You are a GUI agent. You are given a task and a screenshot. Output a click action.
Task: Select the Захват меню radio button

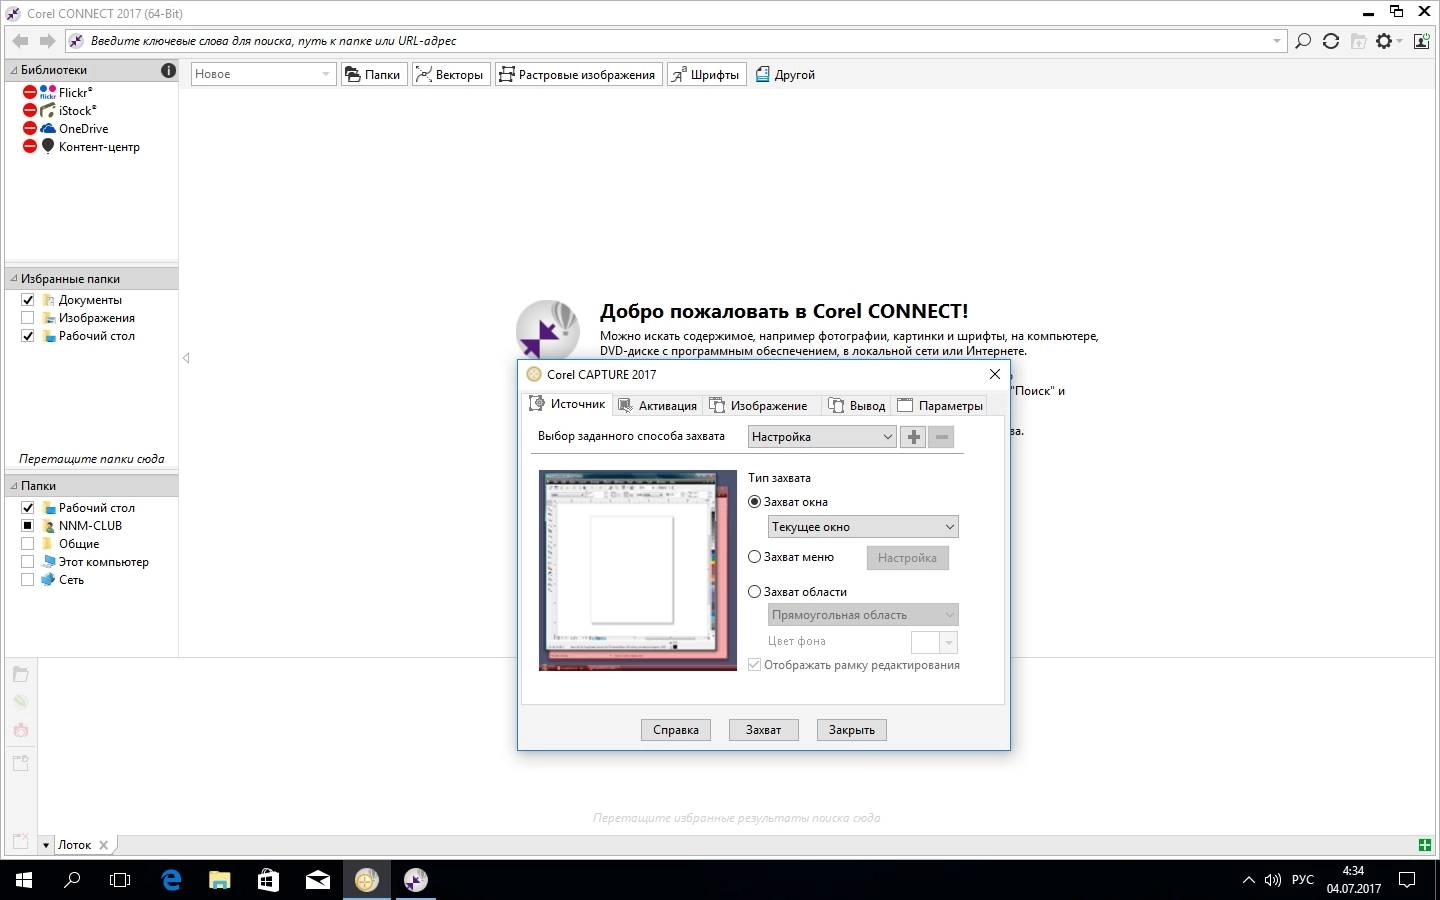pos(755,557)
